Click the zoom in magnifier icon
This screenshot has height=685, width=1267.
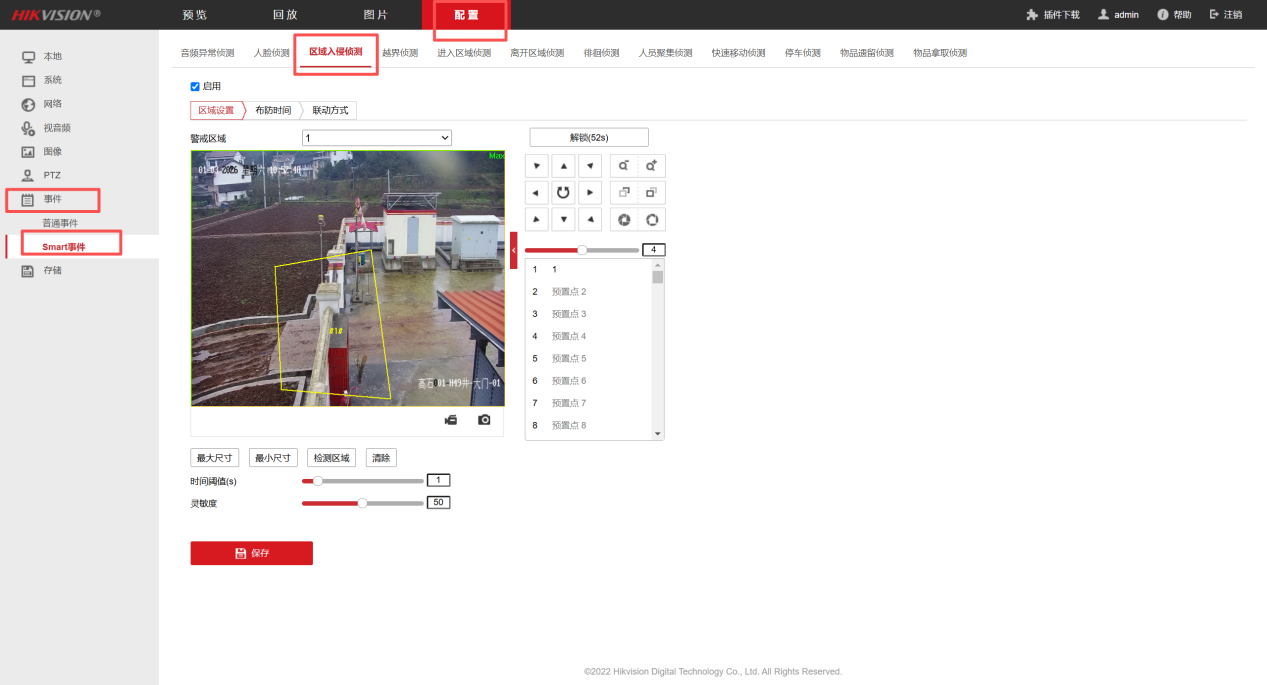click(652, 166)
